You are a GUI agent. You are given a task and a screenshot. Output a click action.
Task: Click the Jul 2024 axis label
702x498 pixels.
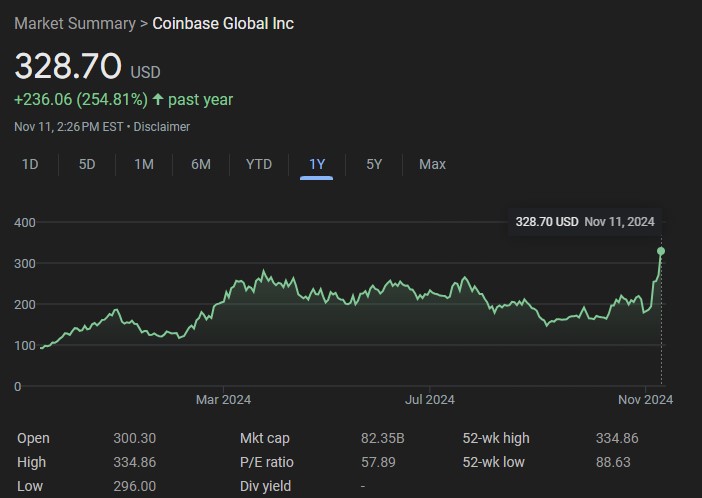click(429, 400)
